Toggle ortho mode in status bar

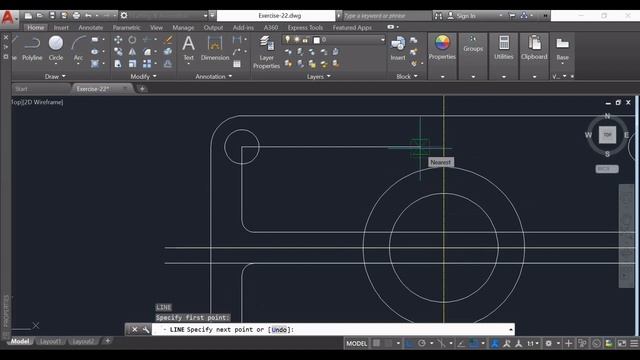[409, 344]
